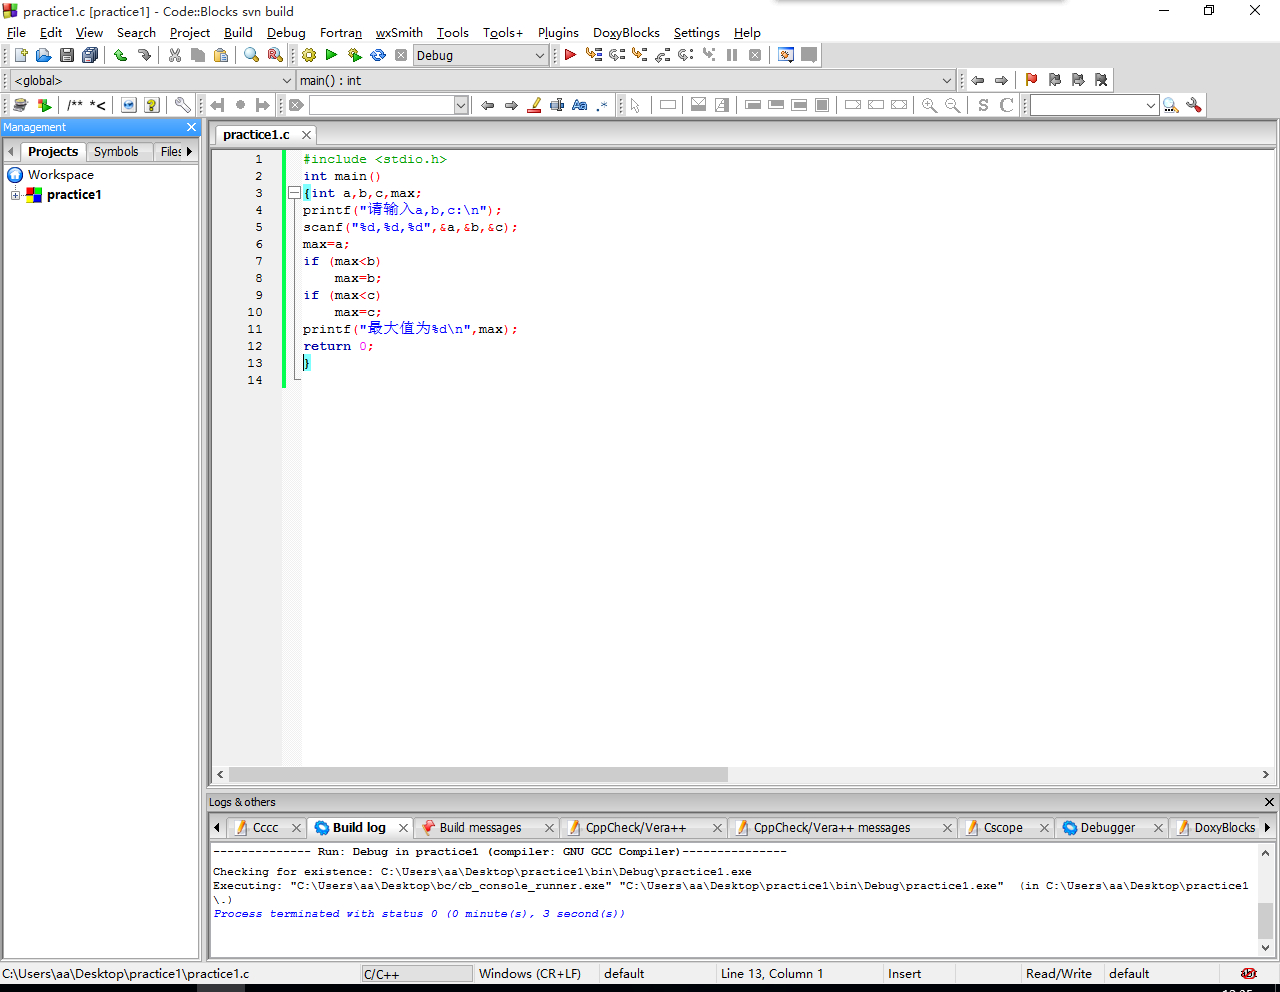
Task: Switch to the Build messages tab
Action: [x=480, y=828]
